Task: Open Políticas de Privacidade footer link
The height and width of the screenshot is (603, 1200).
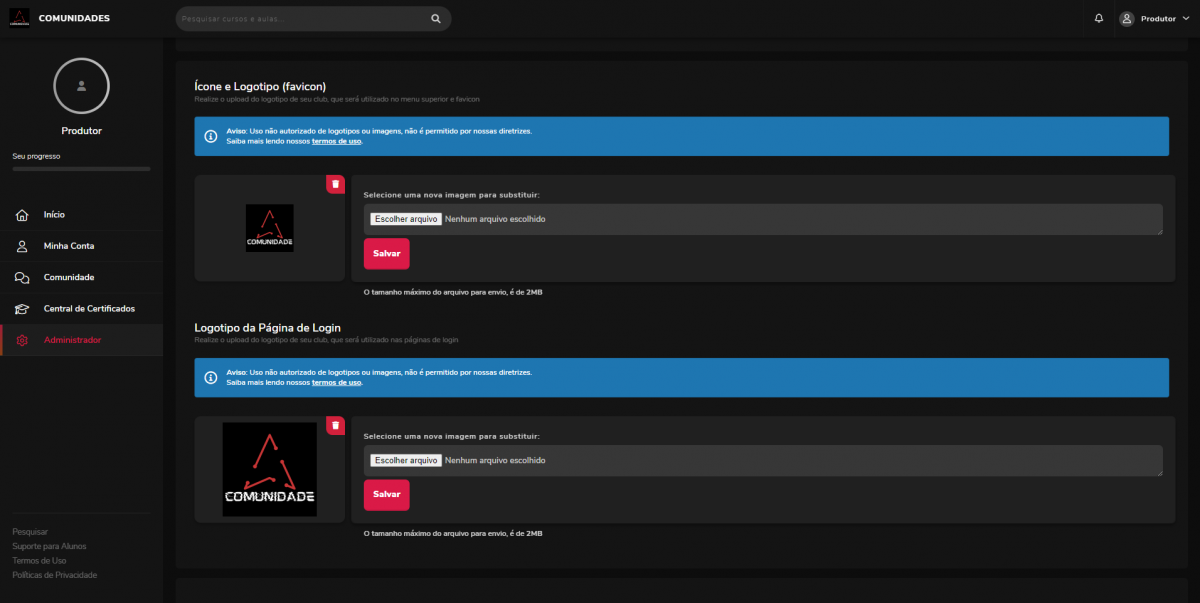Action: pos(54,575)
